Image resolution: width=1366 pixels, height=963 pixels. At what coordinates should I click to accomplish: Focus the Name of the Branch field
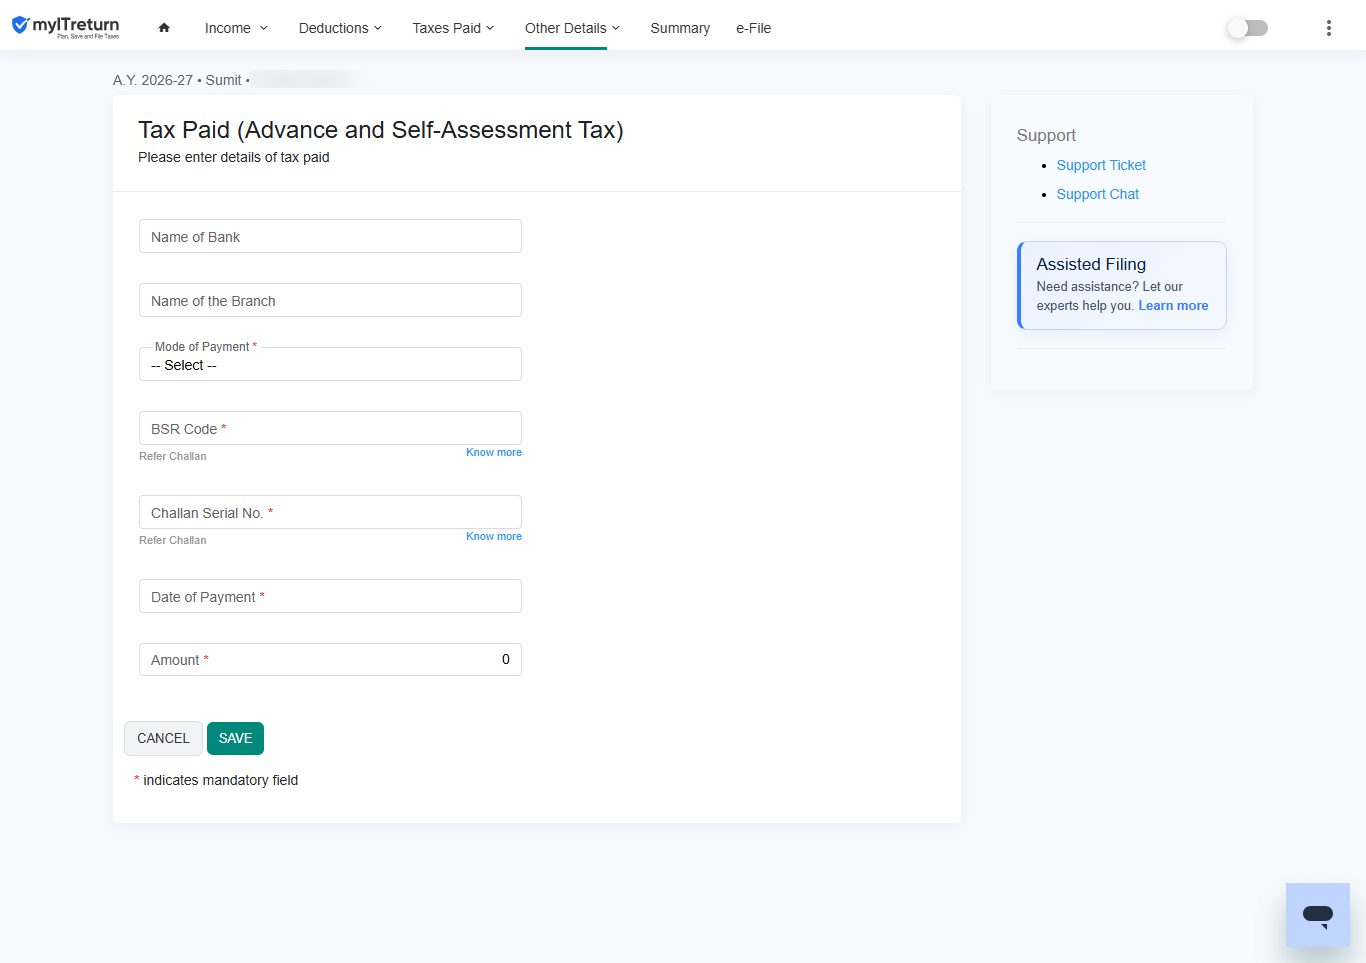[x=330, y=300]
